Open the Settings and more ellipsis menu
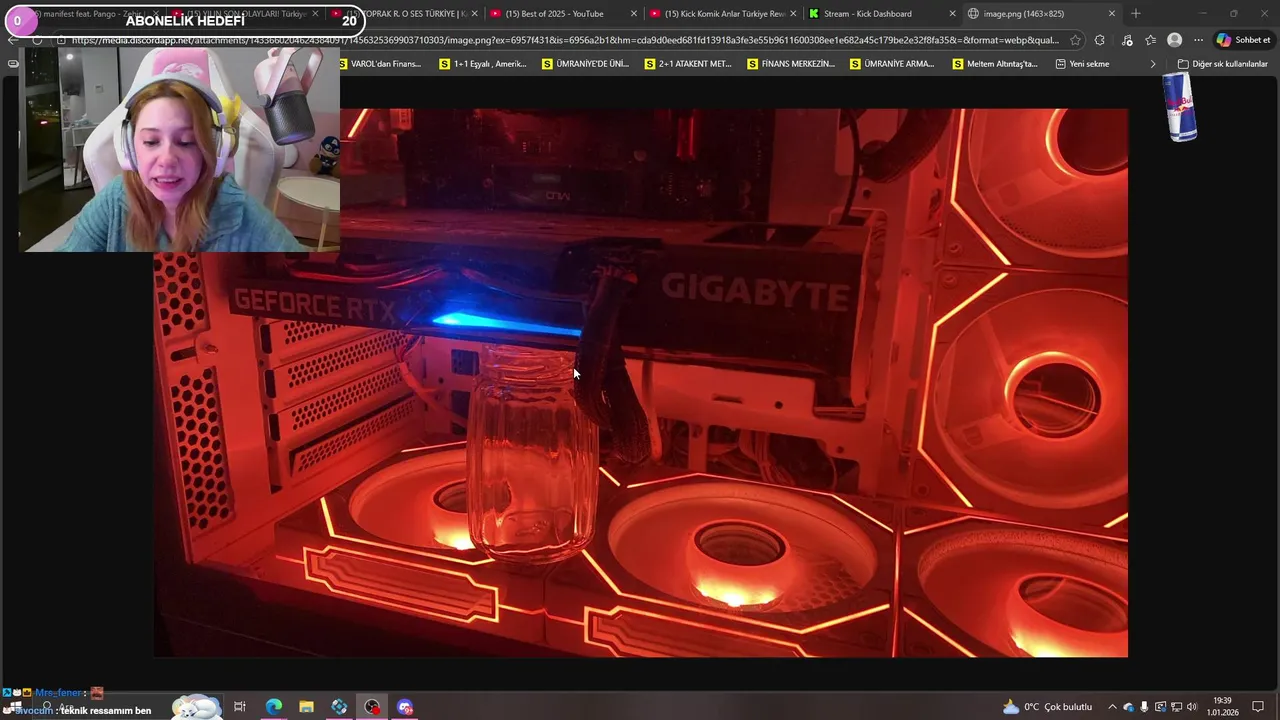1280x720 pixels. (1198, 40)
